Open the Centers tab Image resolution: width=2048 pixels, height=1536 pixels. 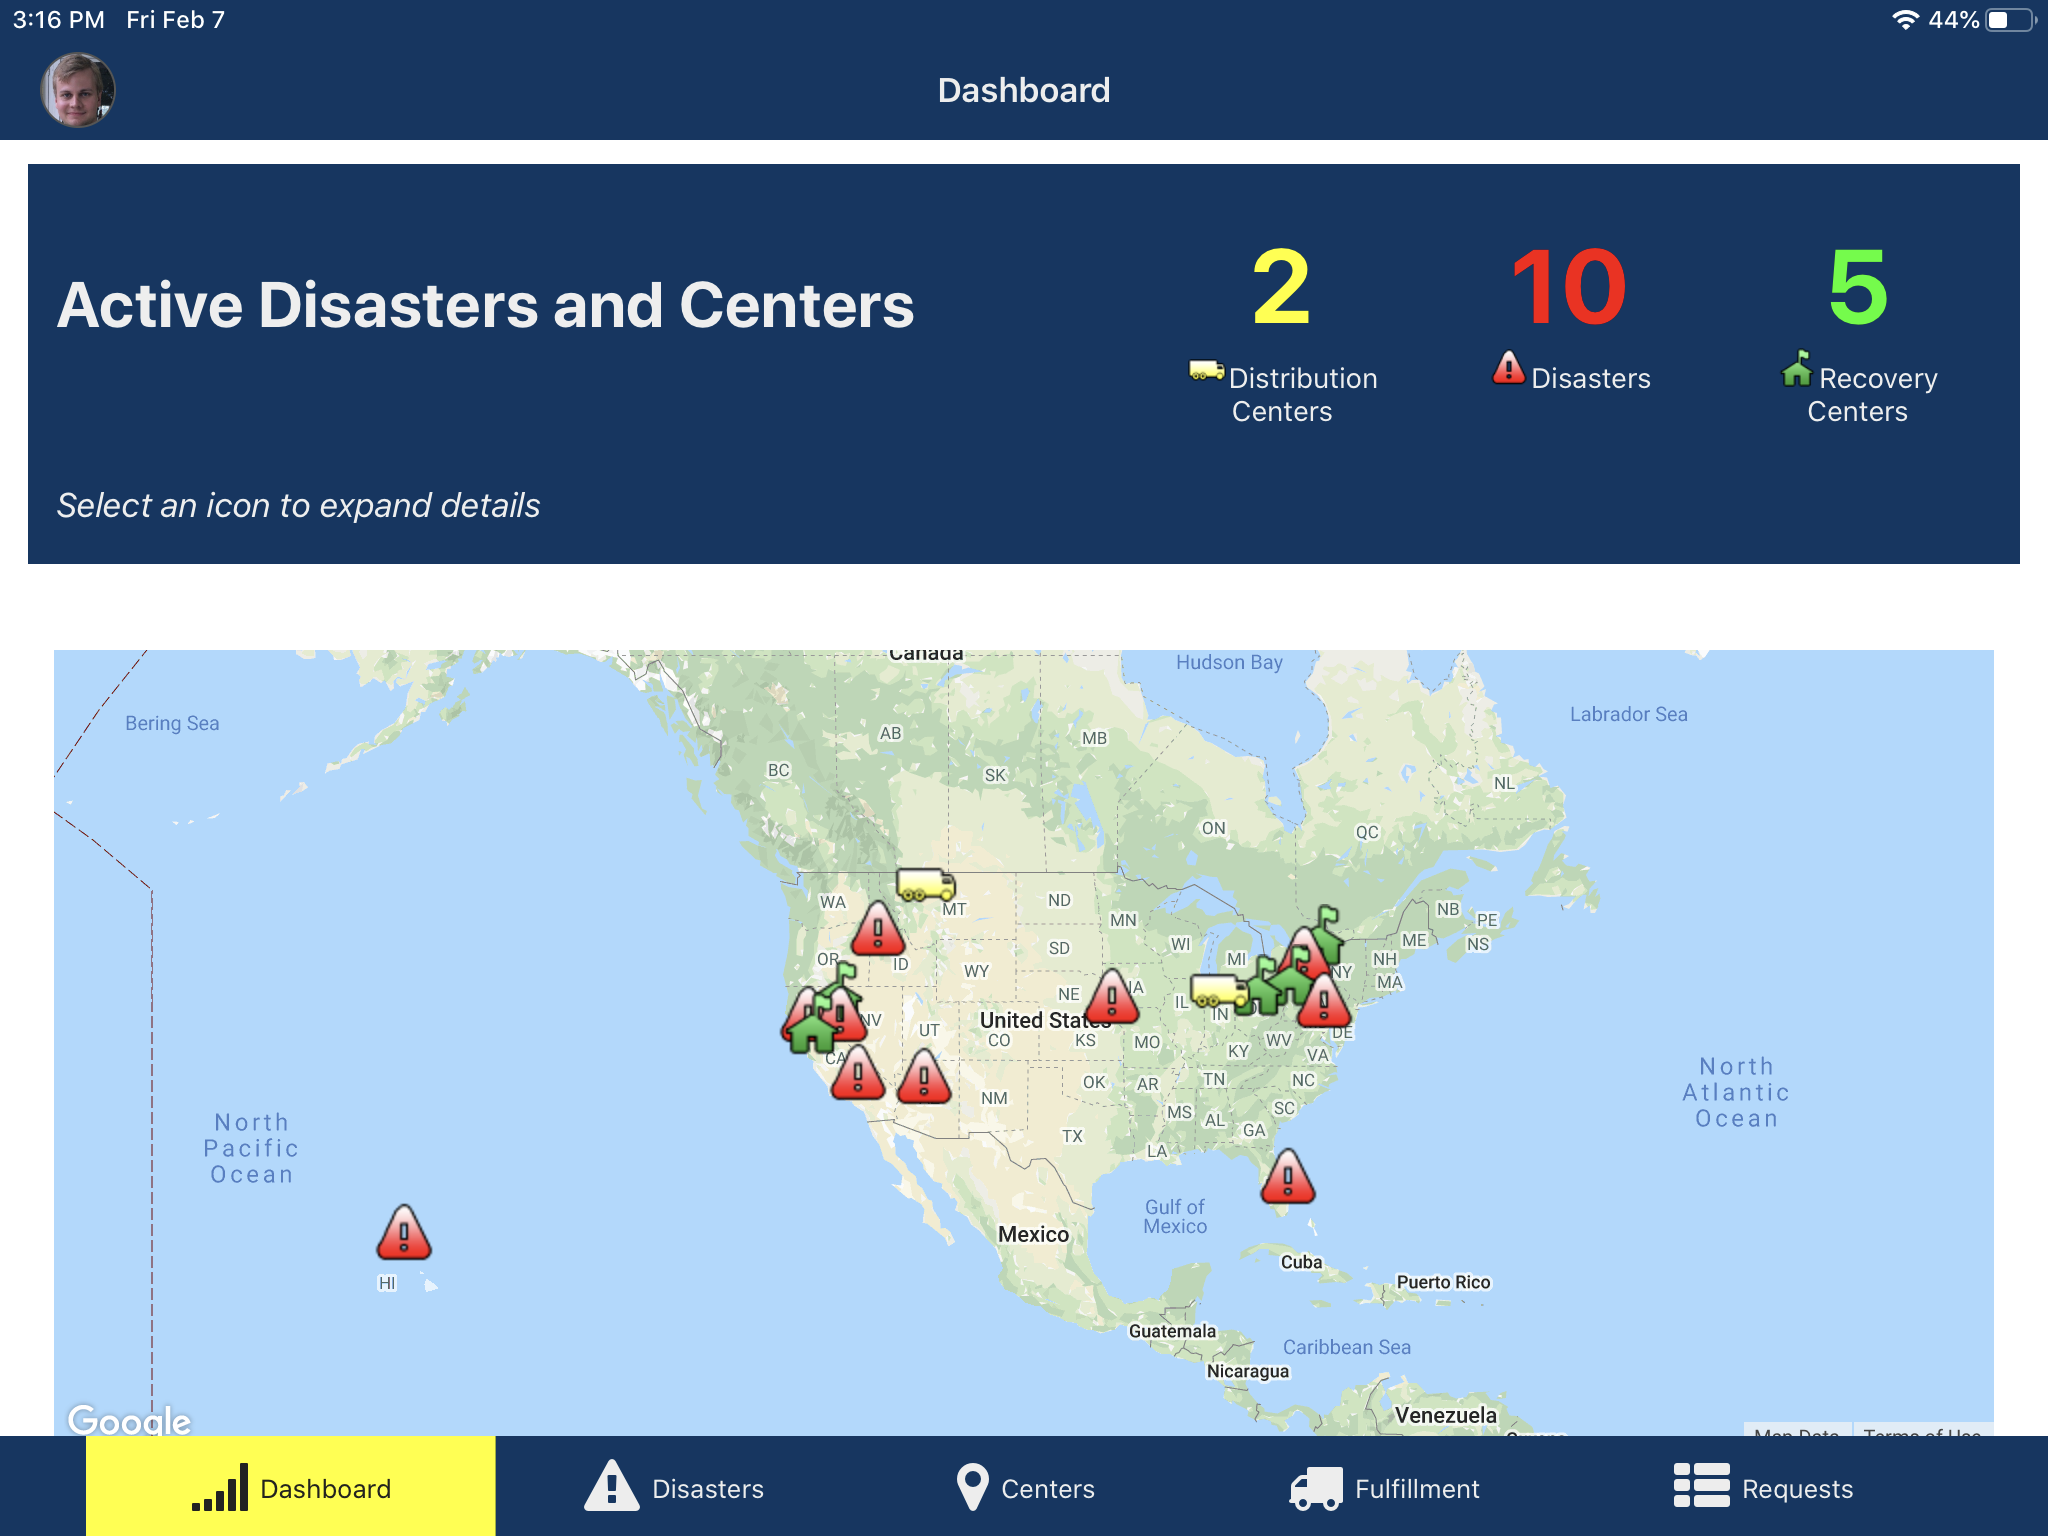pyautogui.click(x=1025, y=1488)
